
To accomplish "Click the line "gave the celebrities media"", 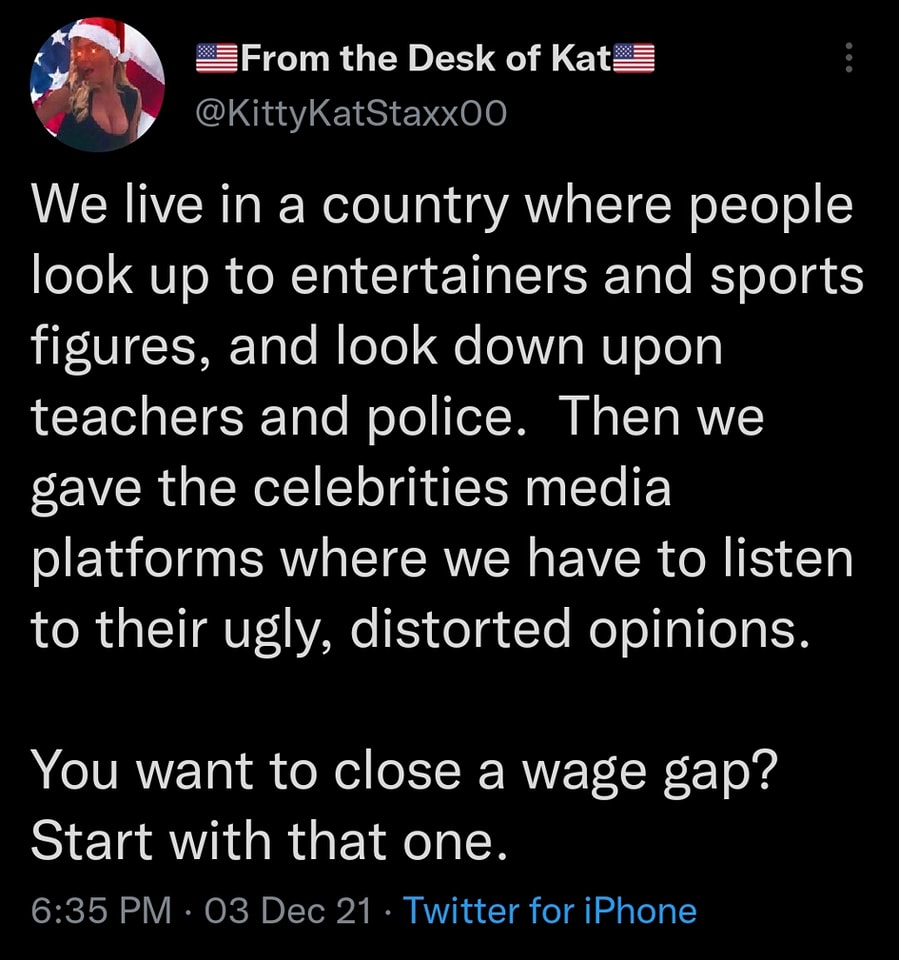I will click(x=350, y=490).
